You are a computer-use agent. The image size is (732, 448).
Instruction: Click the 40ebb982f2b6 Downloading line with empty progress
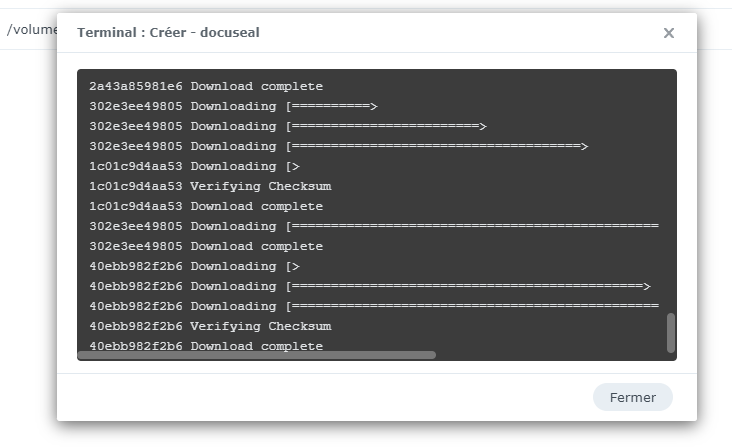click(194, 266)
